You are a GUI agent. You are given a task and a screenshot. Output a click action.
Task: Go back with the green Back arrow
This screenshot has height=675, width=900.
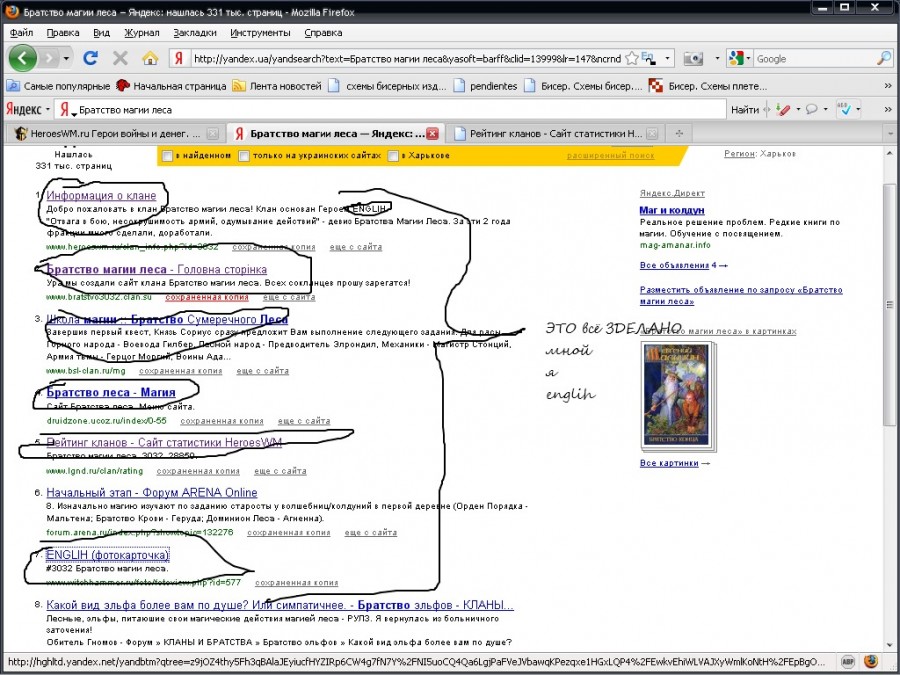click(x=23, y=58)
